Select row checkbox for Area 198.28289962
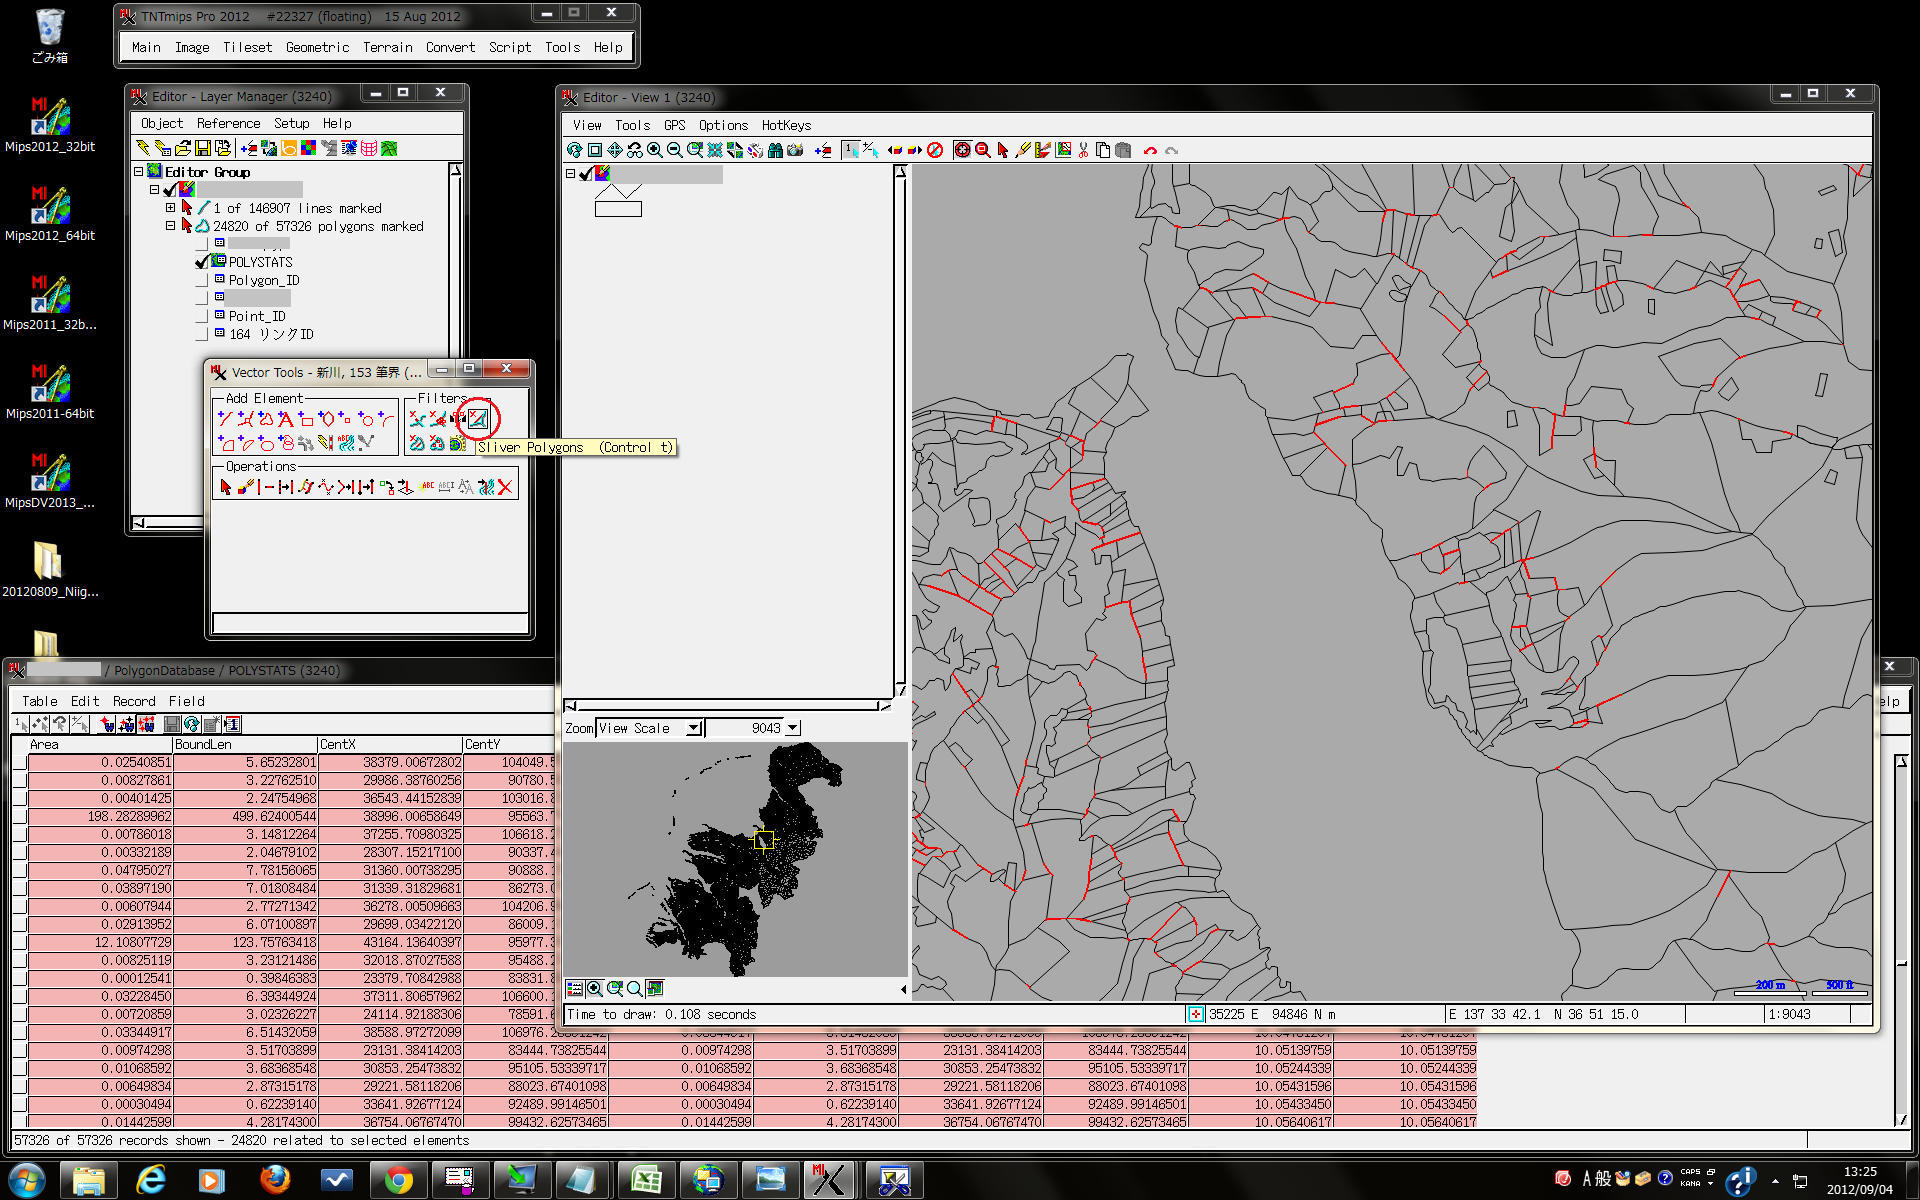This screenshot has width=1920, height=1200. pos(20,816)
